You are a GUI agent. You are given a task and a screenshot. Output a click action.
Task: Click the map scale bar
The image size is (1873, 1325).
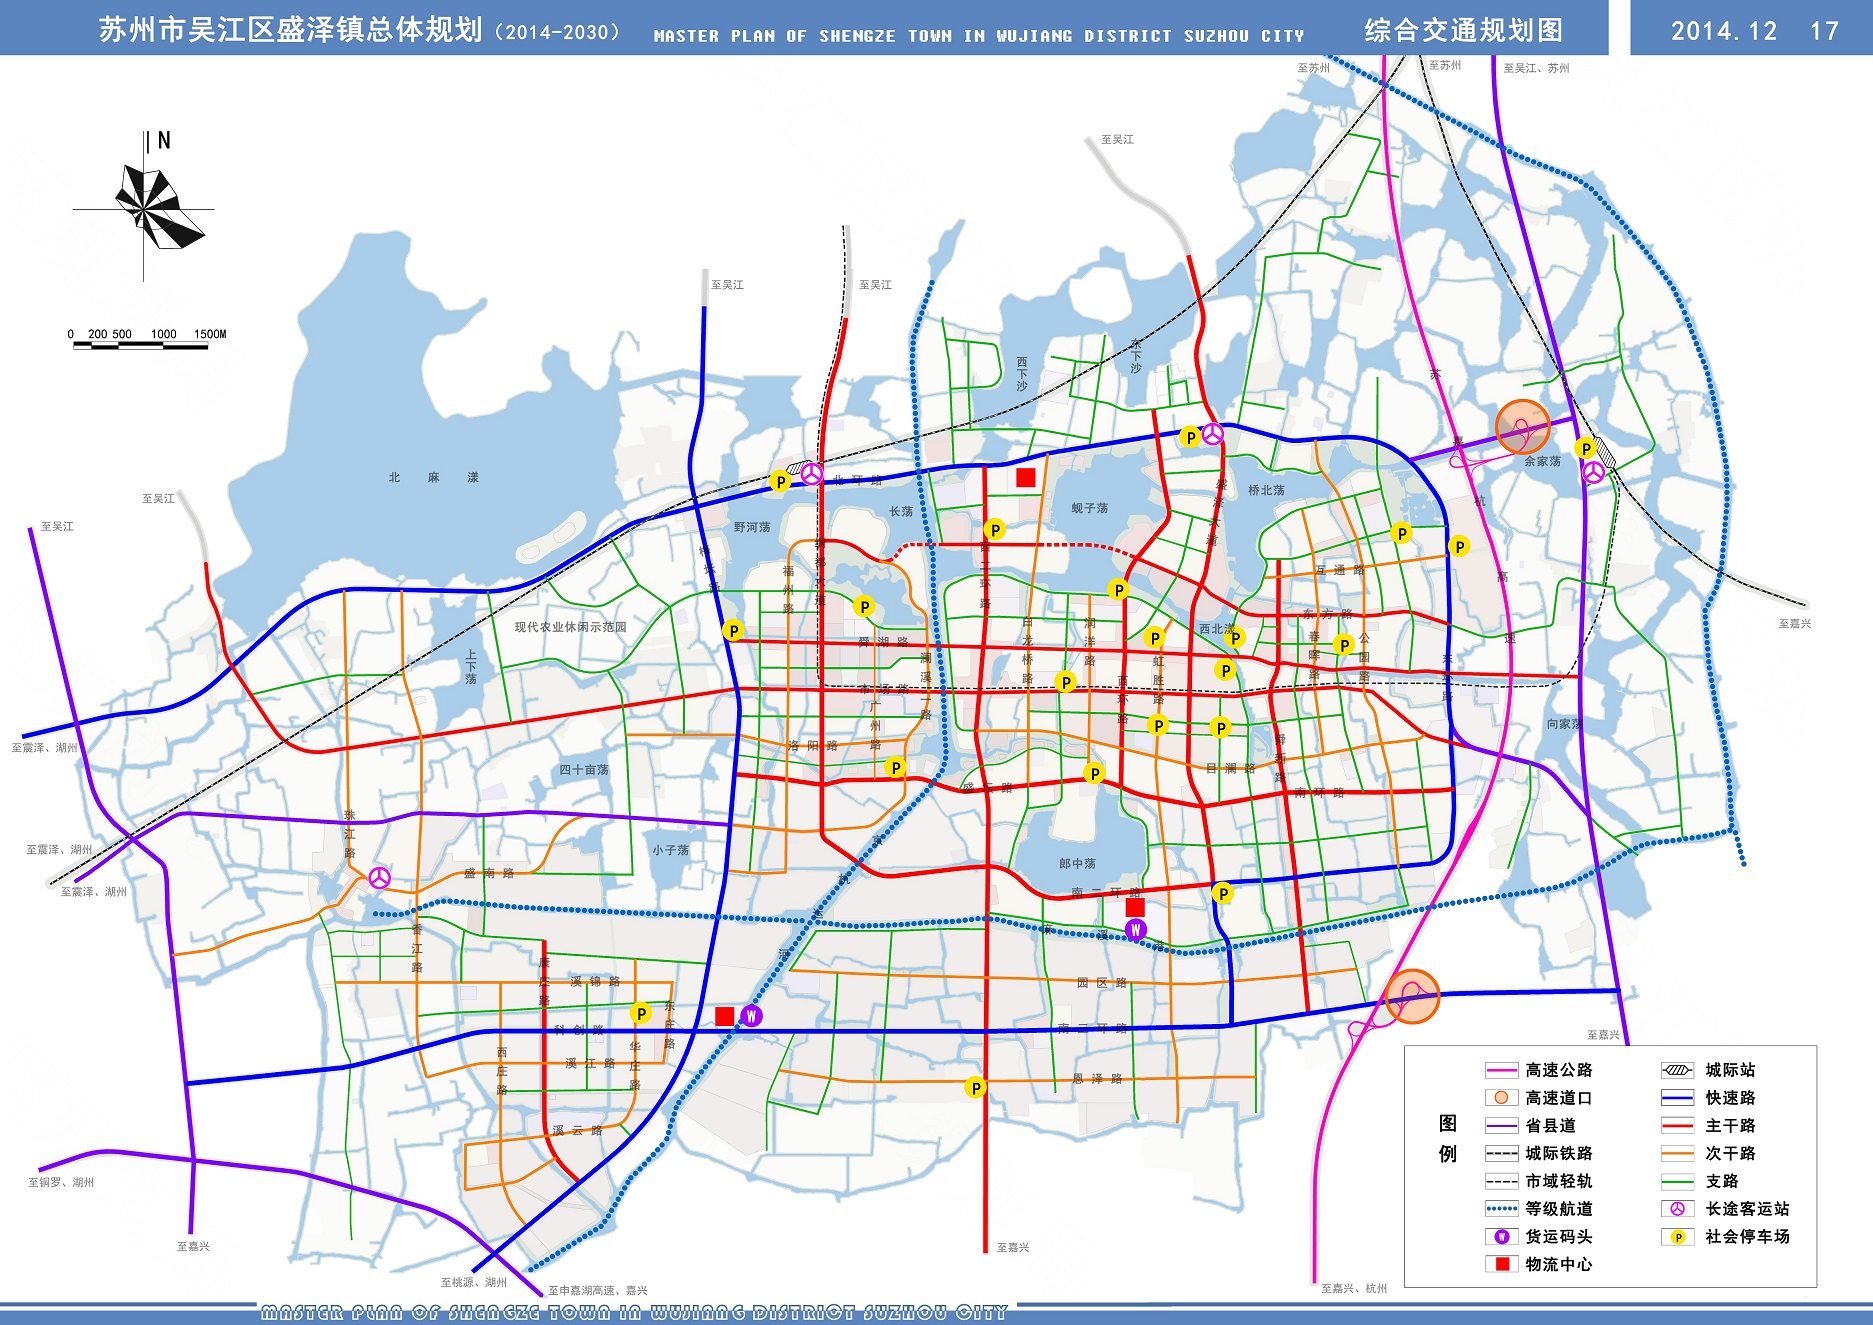(x=147, y=339)
